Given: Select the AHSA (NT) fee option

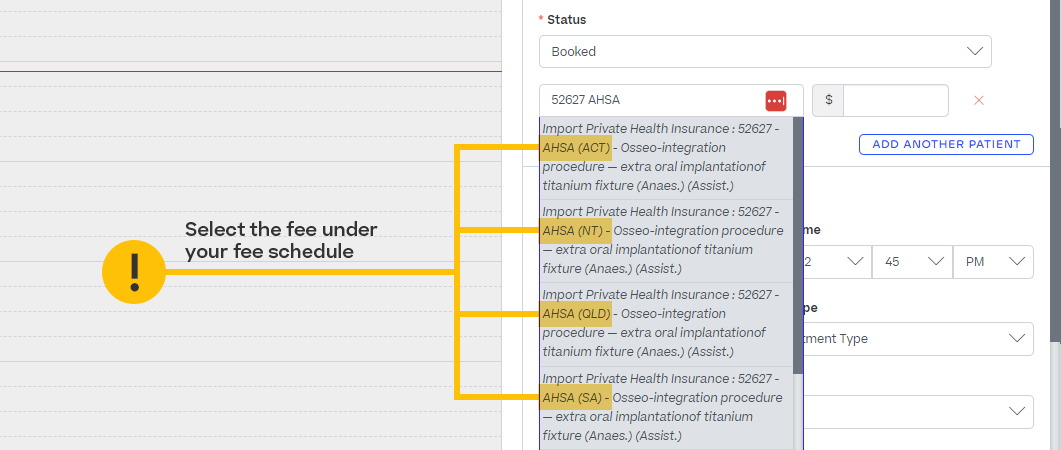Looking at the screenshot, I should point(667,241).
